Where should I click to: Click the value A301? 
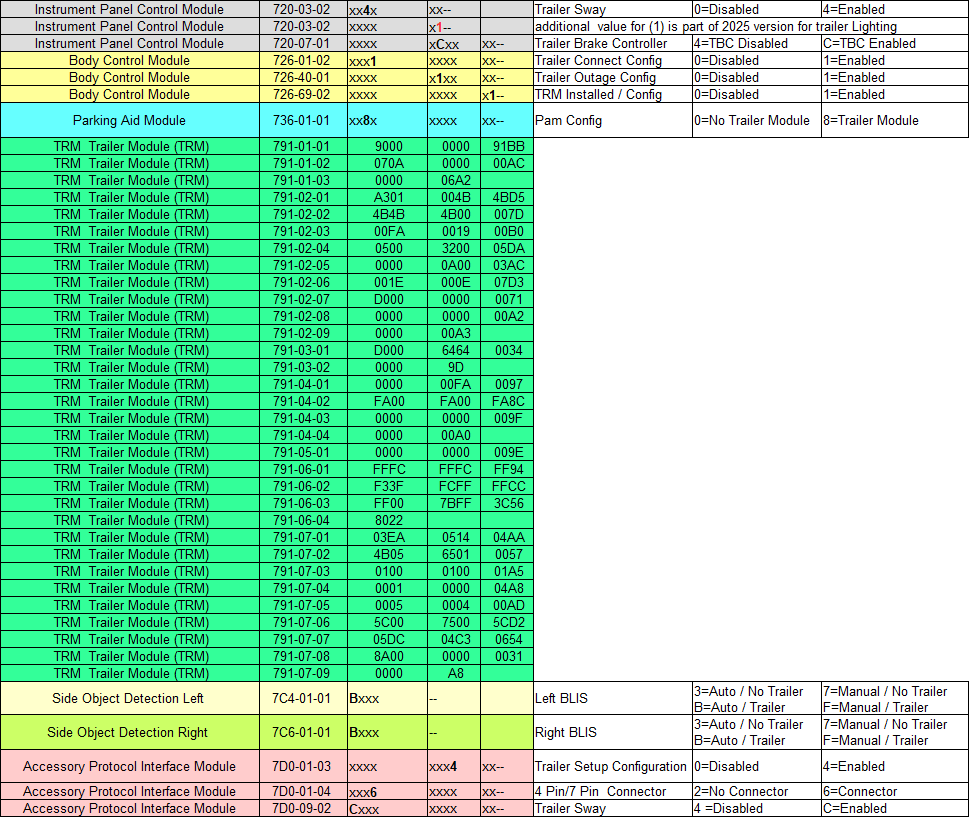(388, 197)
